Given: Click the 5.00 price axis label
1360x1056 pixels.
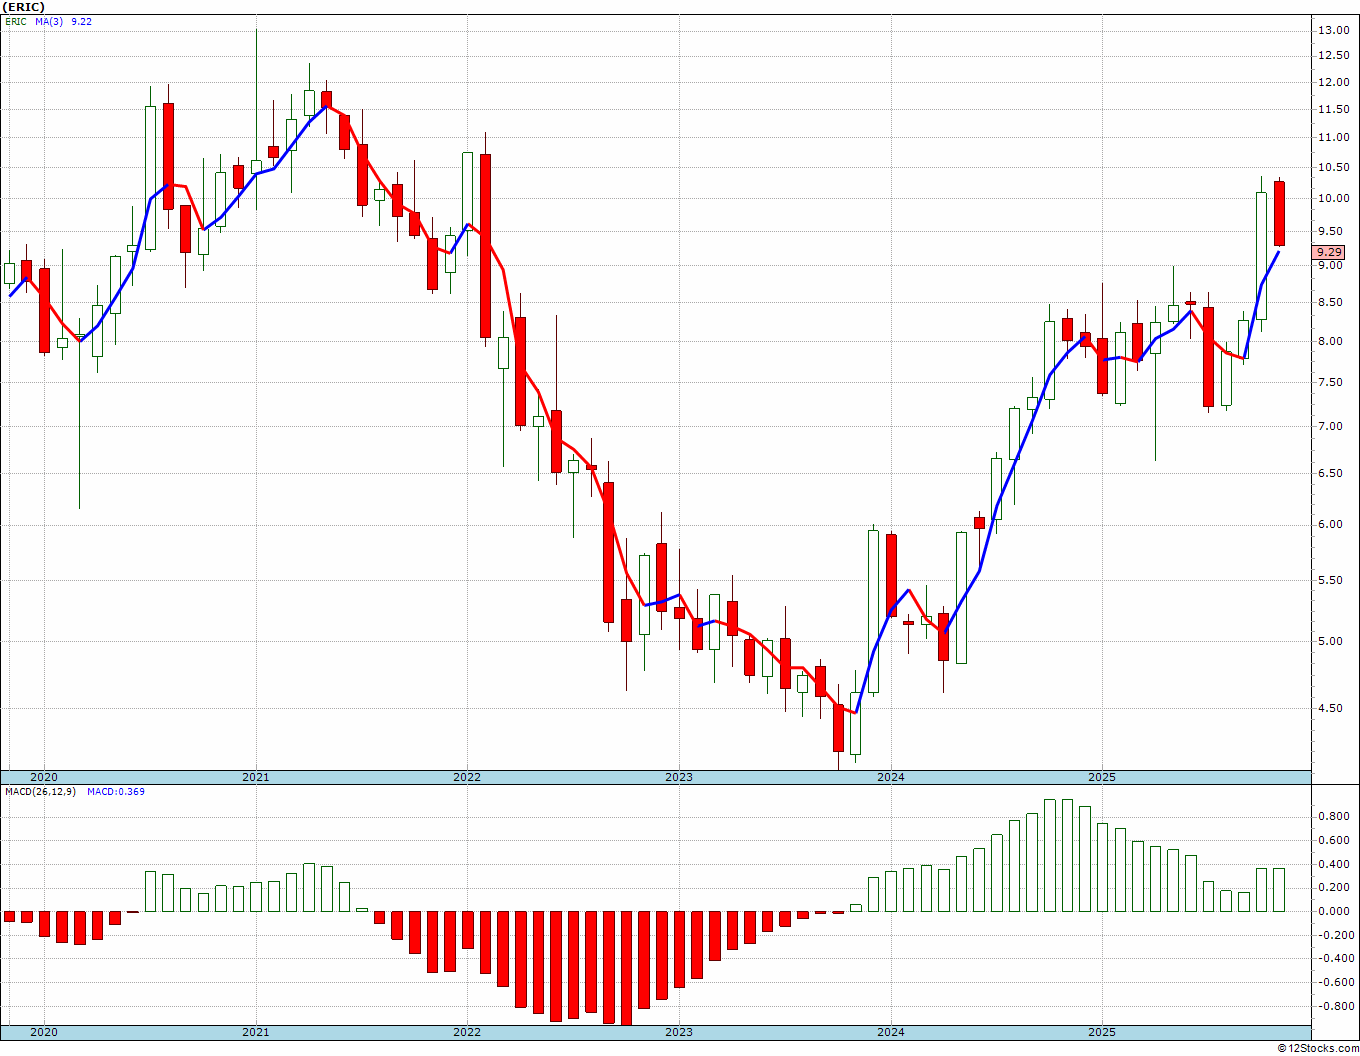Looking at the screenshot, I should pyautogui.click(x=1331, y=641).
